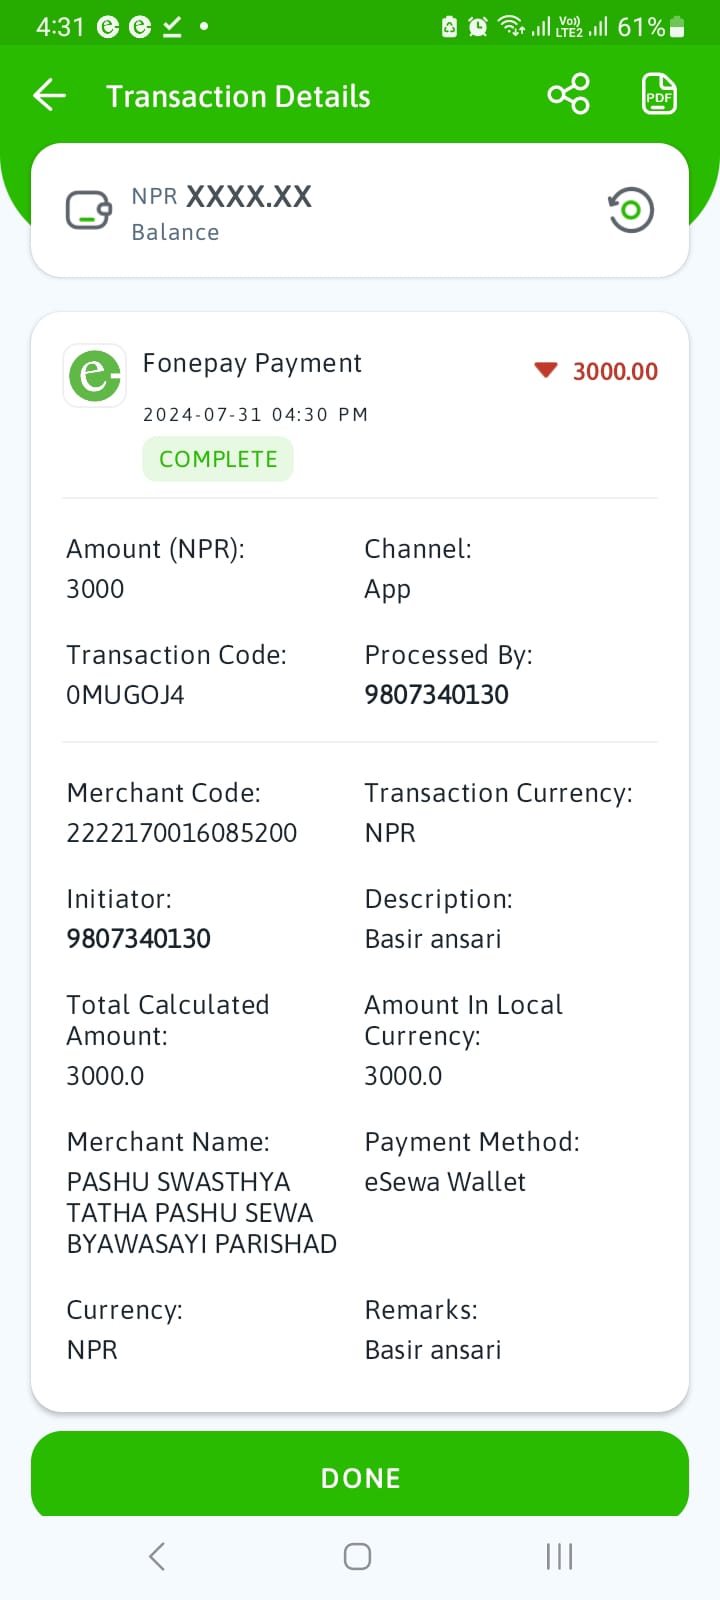This screenshot has height=1600, width=720.
Task: Tap the Android home navigation button
Action: 357,1556
